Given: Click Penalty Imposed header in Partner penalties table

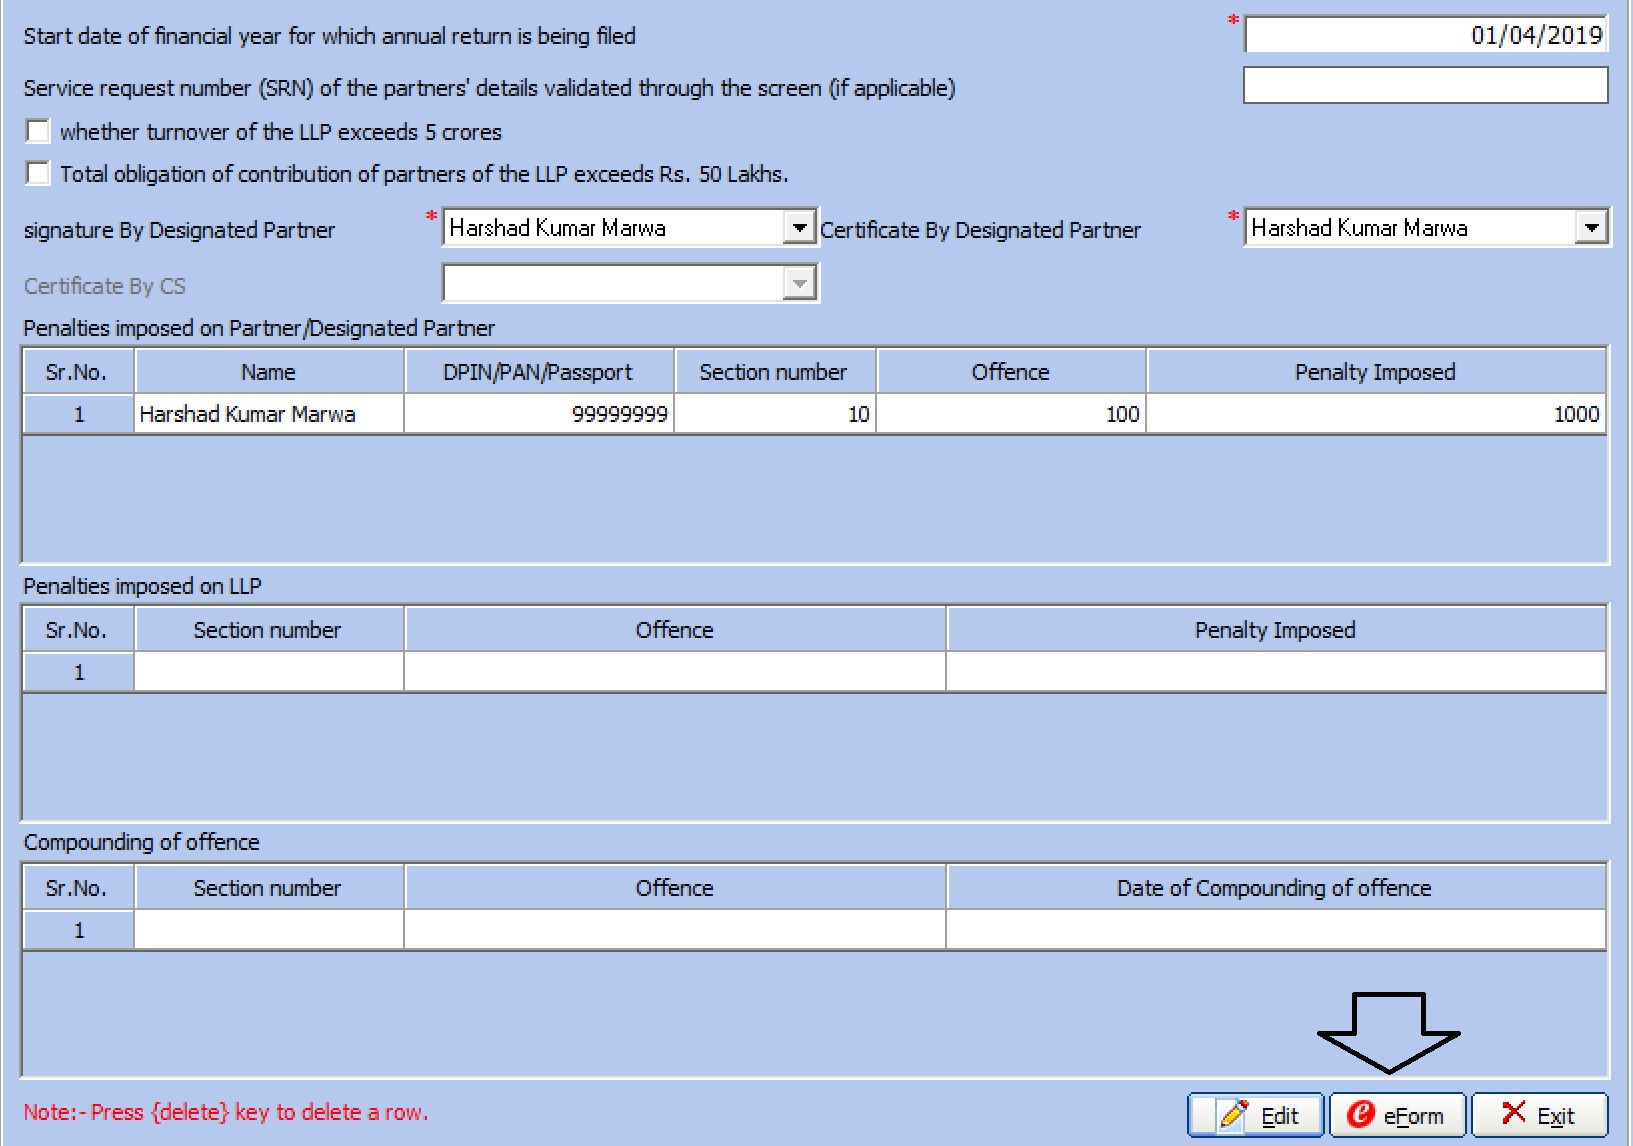Looking at the screenshot, I should tap(1376, 371).
